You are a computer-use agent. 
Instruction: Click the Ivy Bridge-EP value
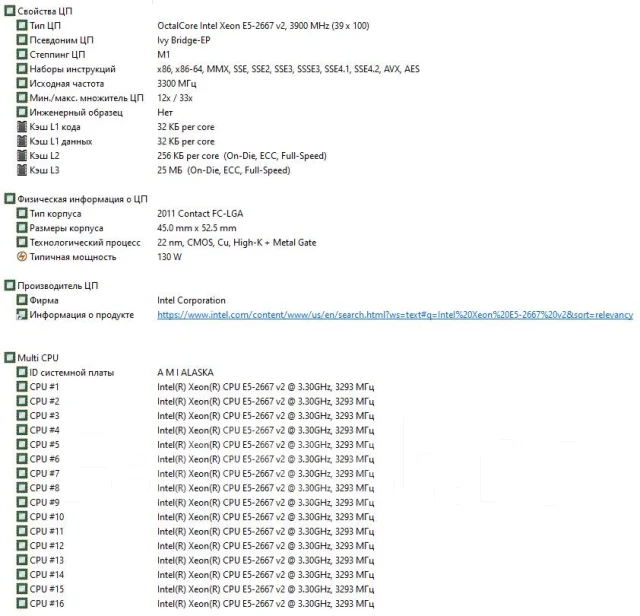point(184,40)
